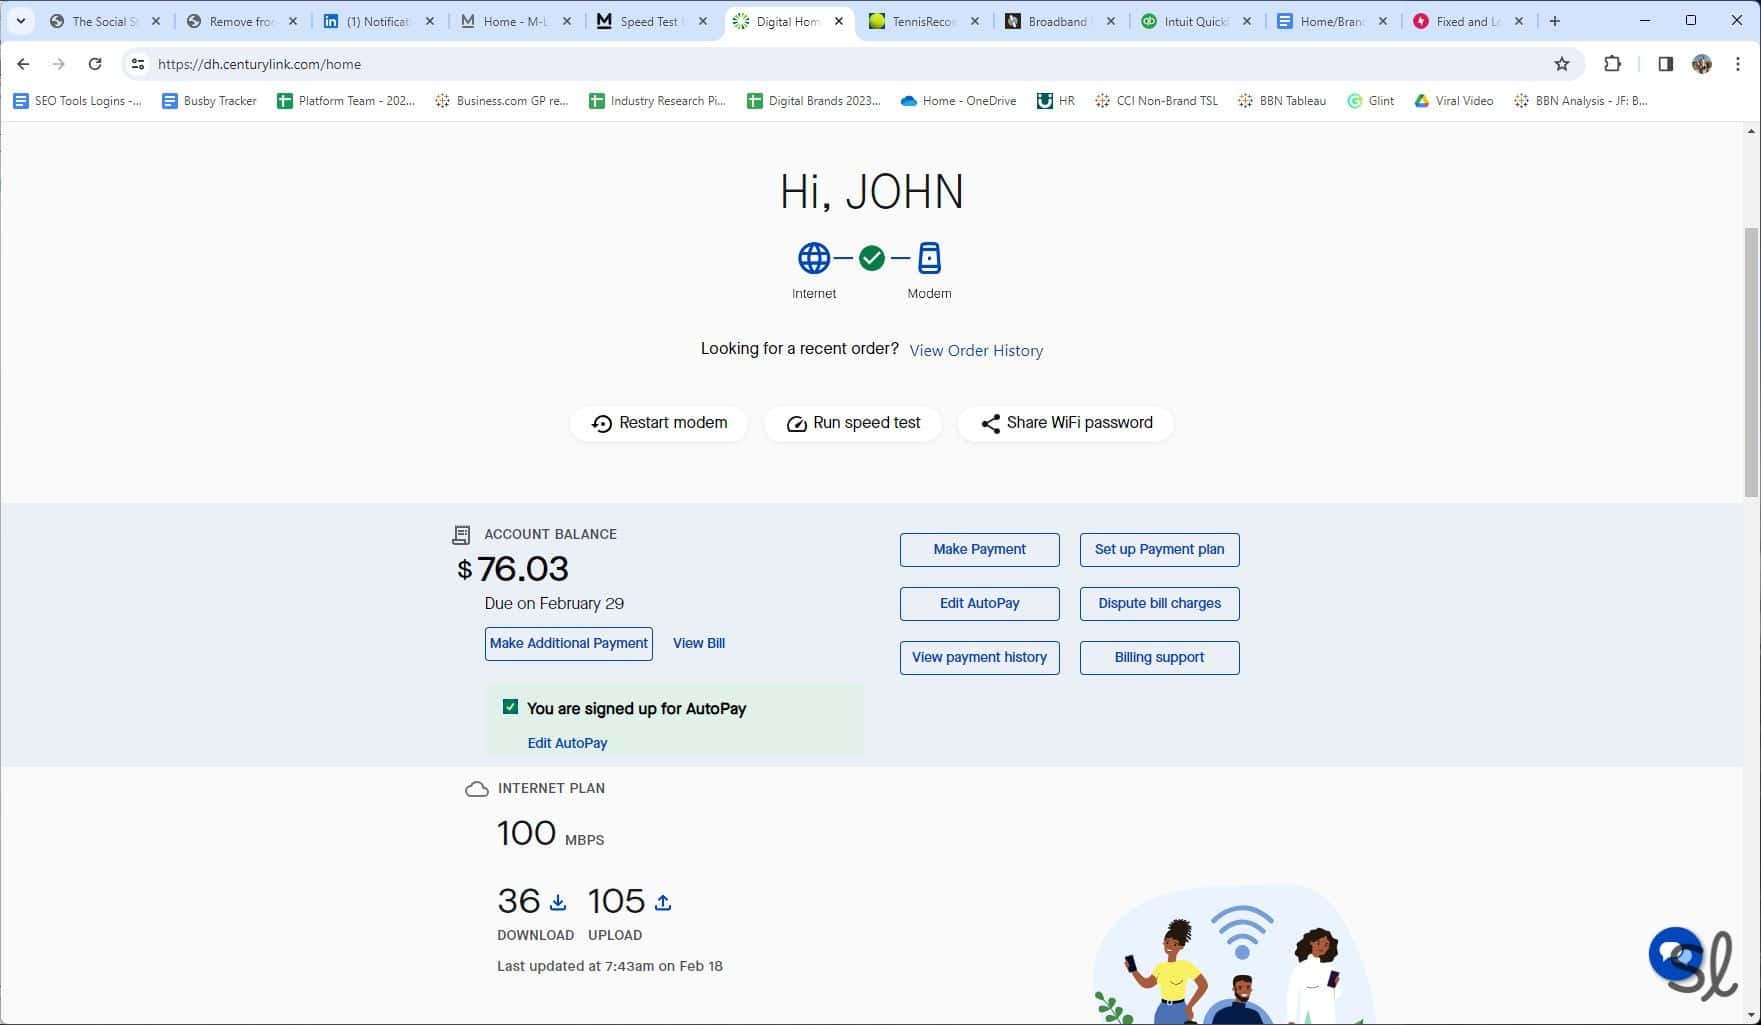Click the green connection checkmark icon
1761x1025 pixels.
point(872,258)
